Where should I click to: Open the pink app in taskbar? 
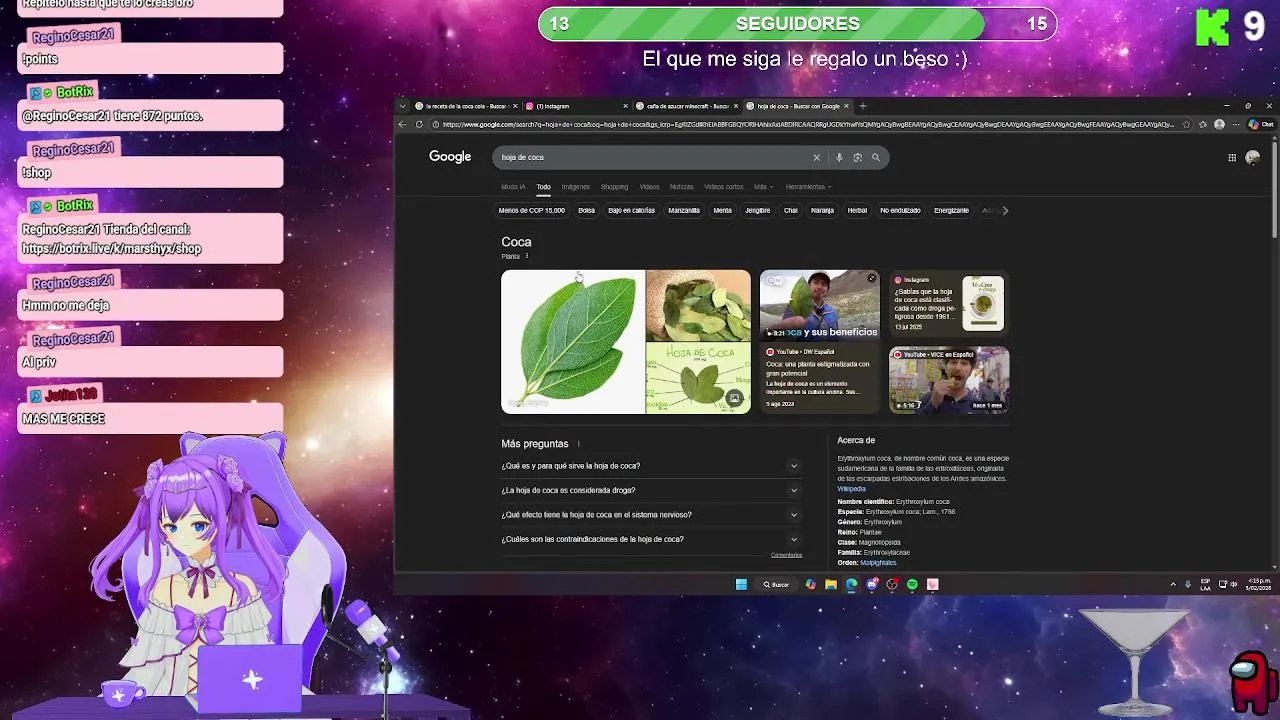point(933,584)
